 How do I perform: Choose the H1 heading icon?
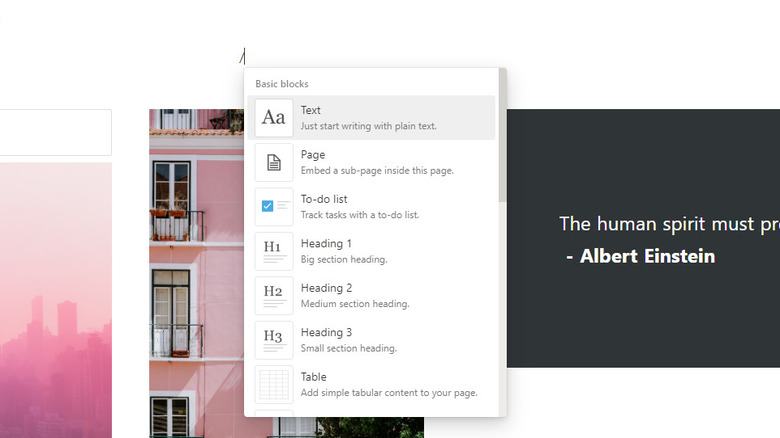pyautogui.click(x=273, y=251)
